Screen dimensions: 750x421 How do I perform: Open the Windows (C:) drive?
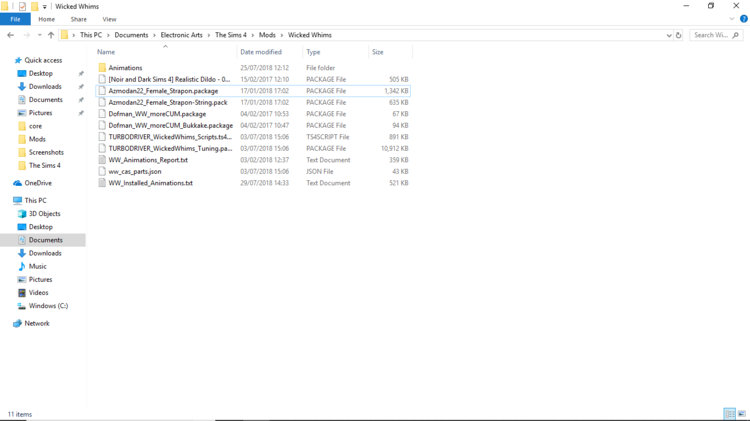48,306
